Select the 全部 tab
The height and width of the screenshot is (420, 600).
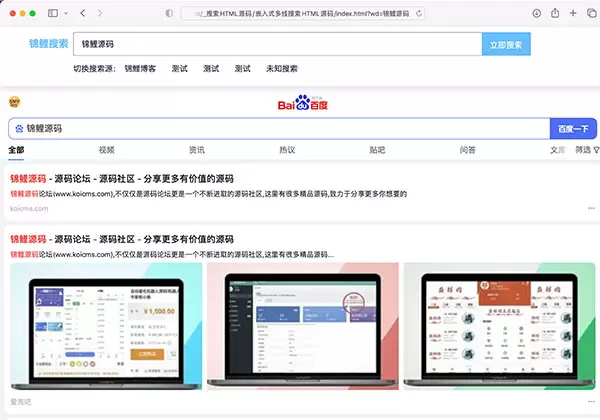click(16, 150)
